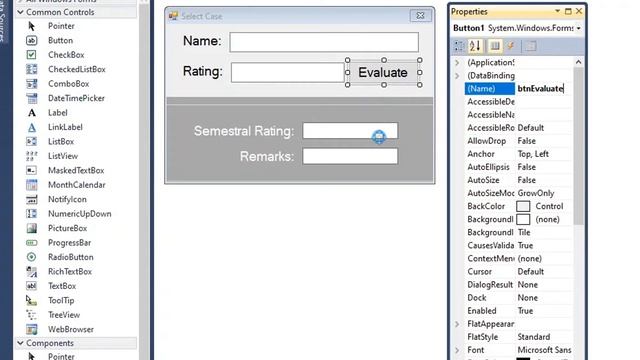
Task: Select the Dock property row
Action: [518, 298]
